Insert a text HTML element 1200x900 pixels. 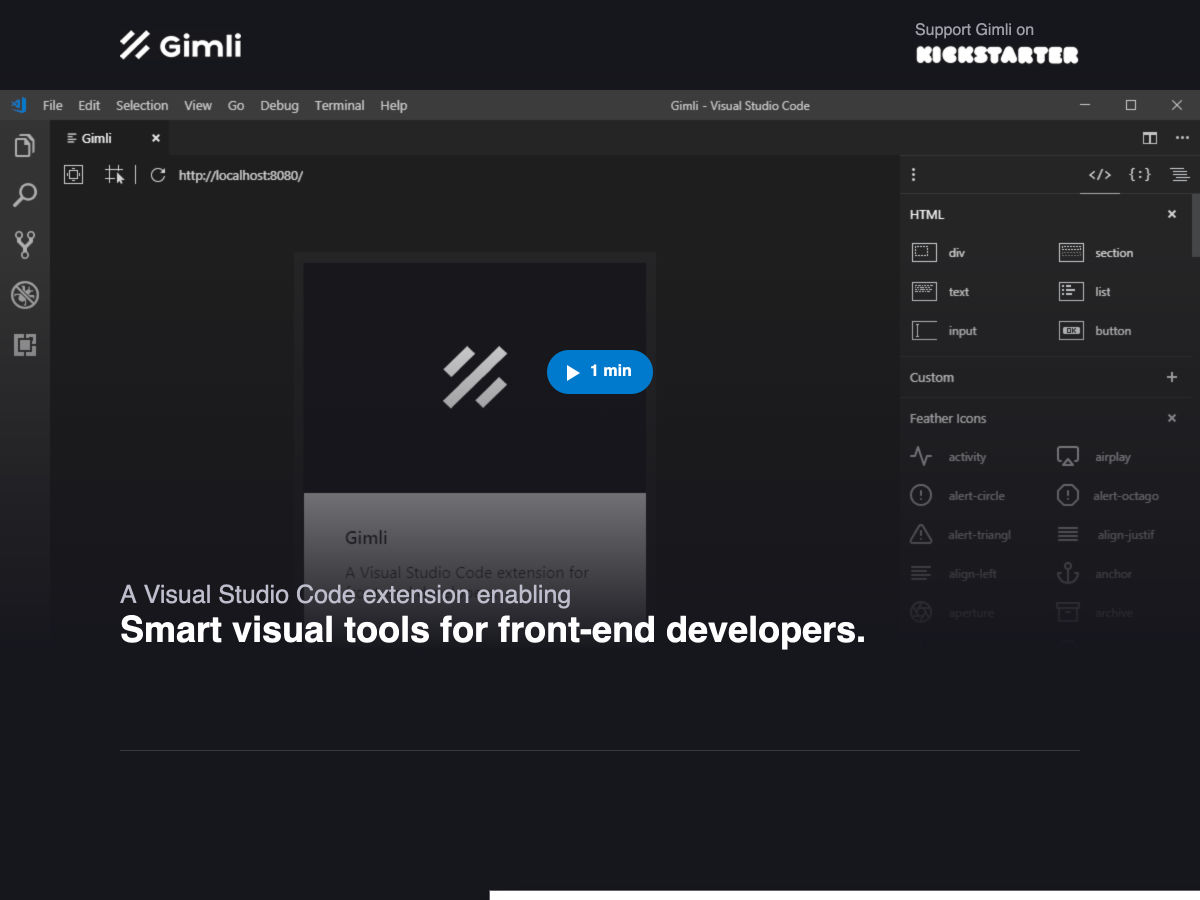(941, 292)
